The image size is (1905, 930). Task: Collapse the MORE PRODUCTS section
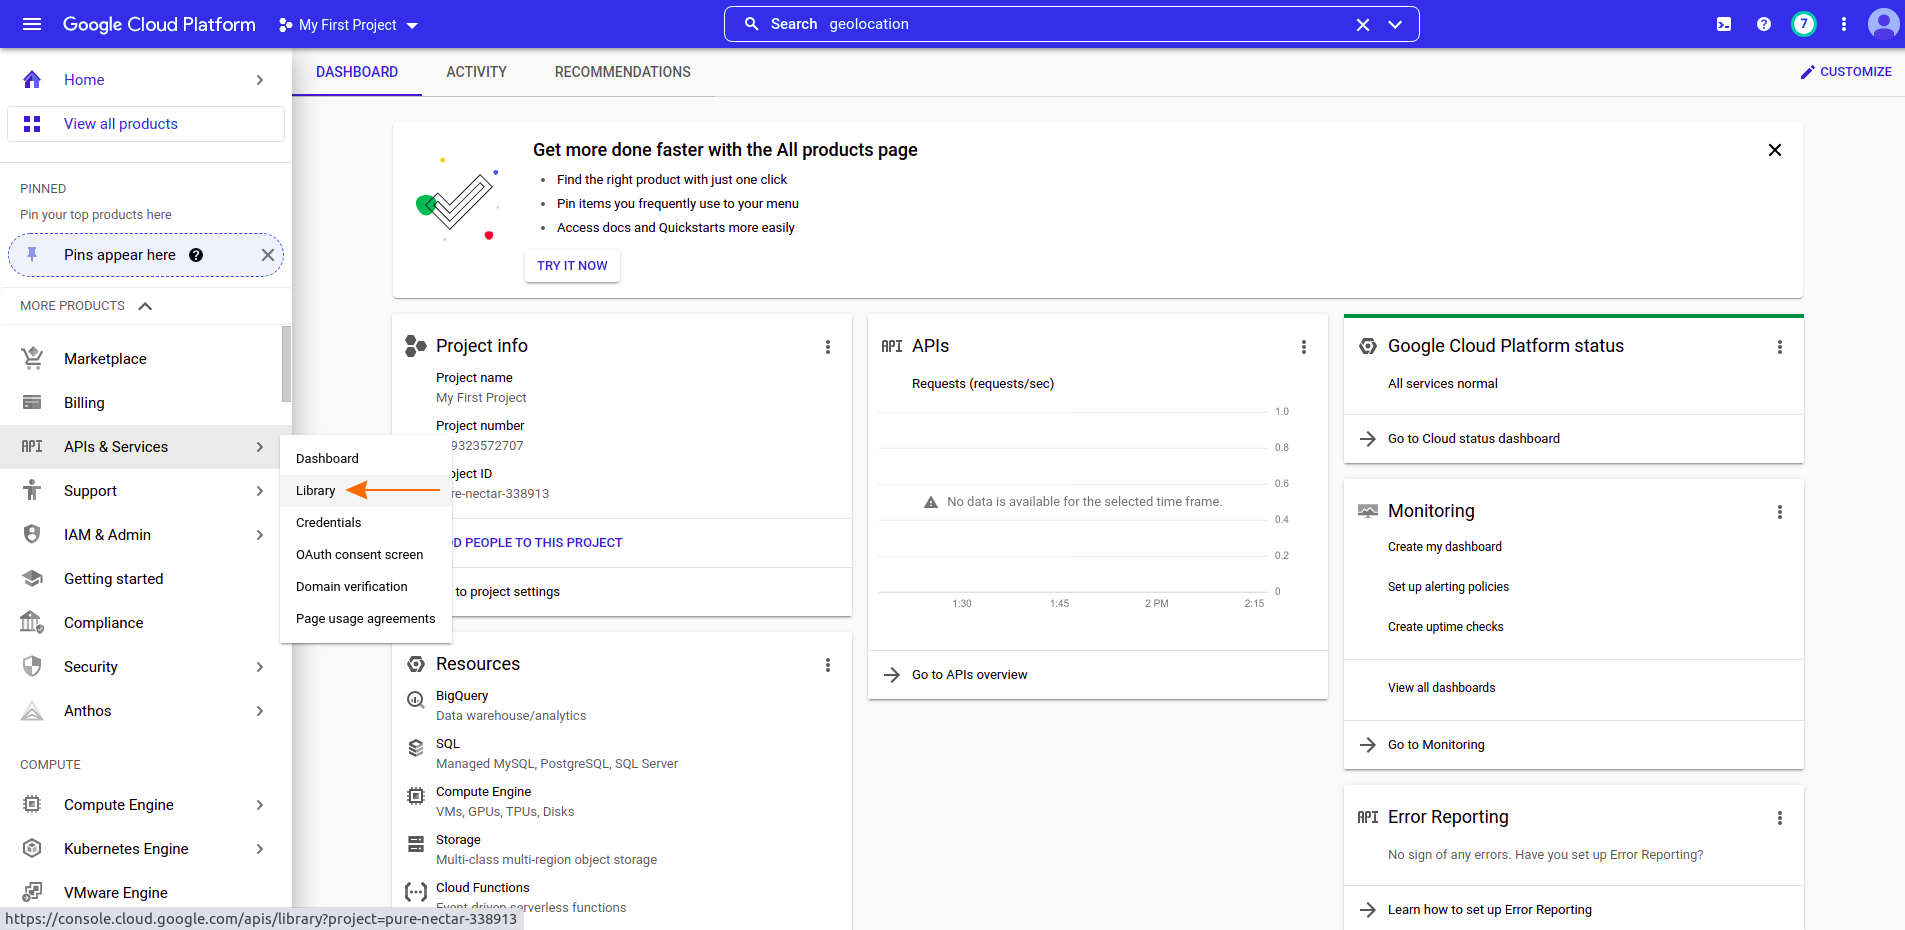click(x=145, y=306)
